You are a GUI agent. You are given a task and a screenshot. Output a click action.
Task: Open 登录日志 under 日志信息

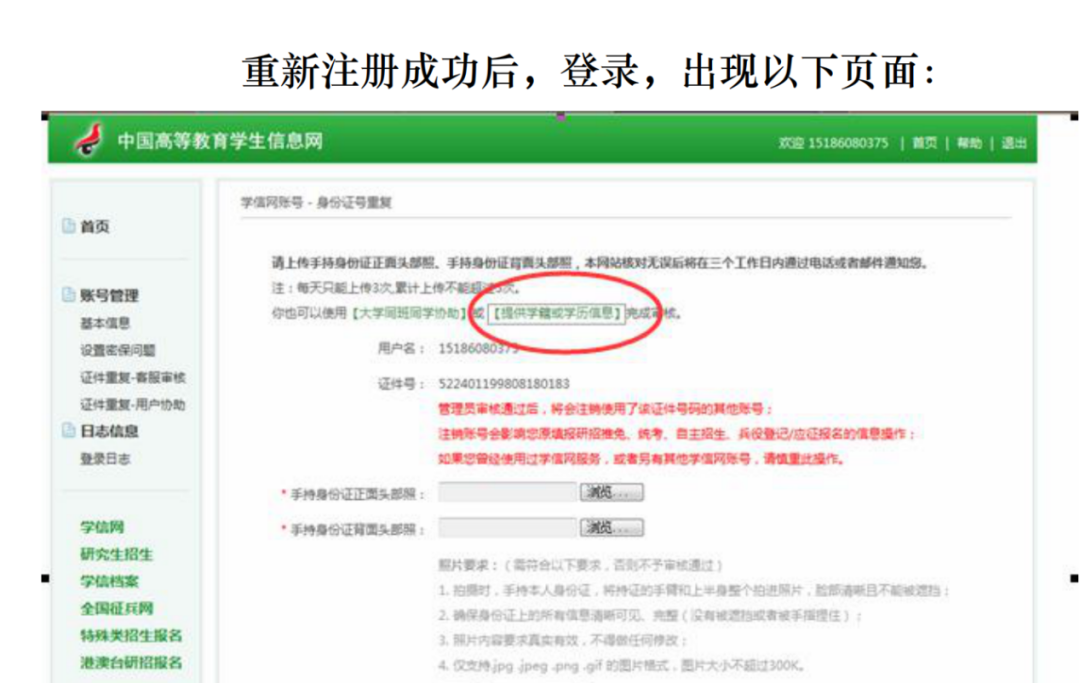pos(105,459)
